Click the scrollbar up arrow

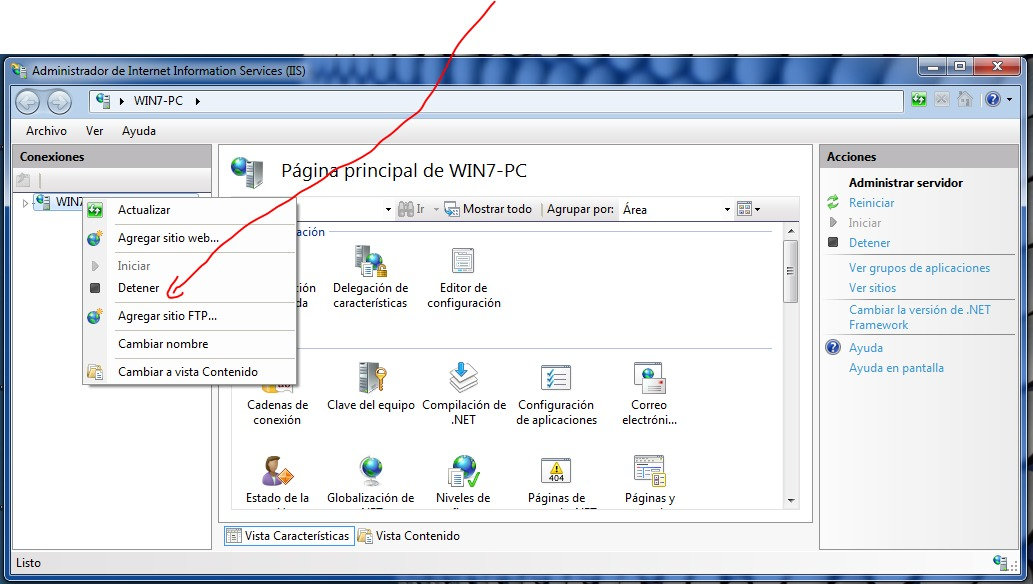coord(791,231)
